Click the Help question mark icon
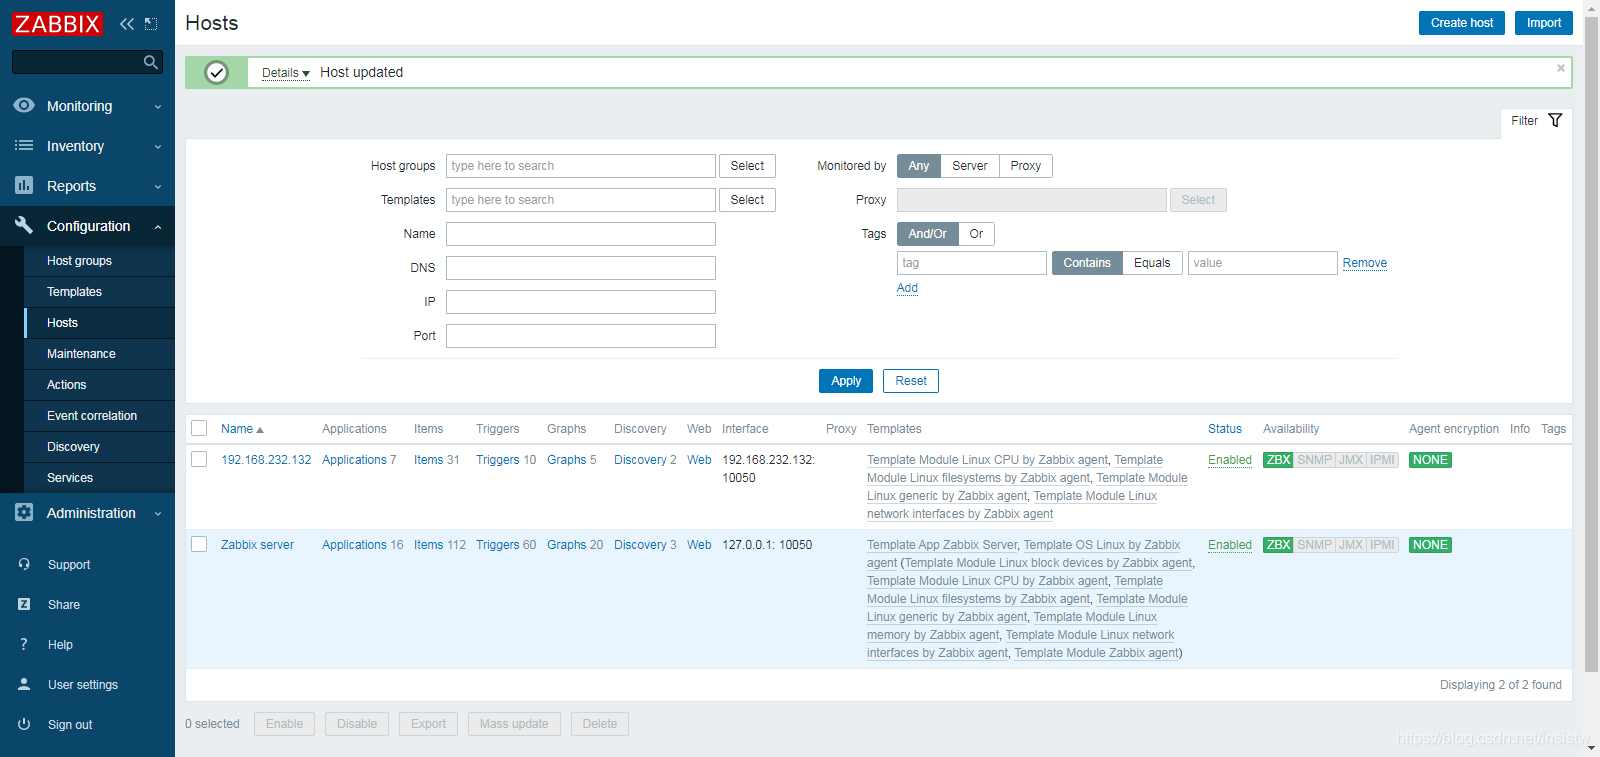Image resolution: width=1600 pixels, height=757 pixels. pyautogui.click(x=24, y=644)
